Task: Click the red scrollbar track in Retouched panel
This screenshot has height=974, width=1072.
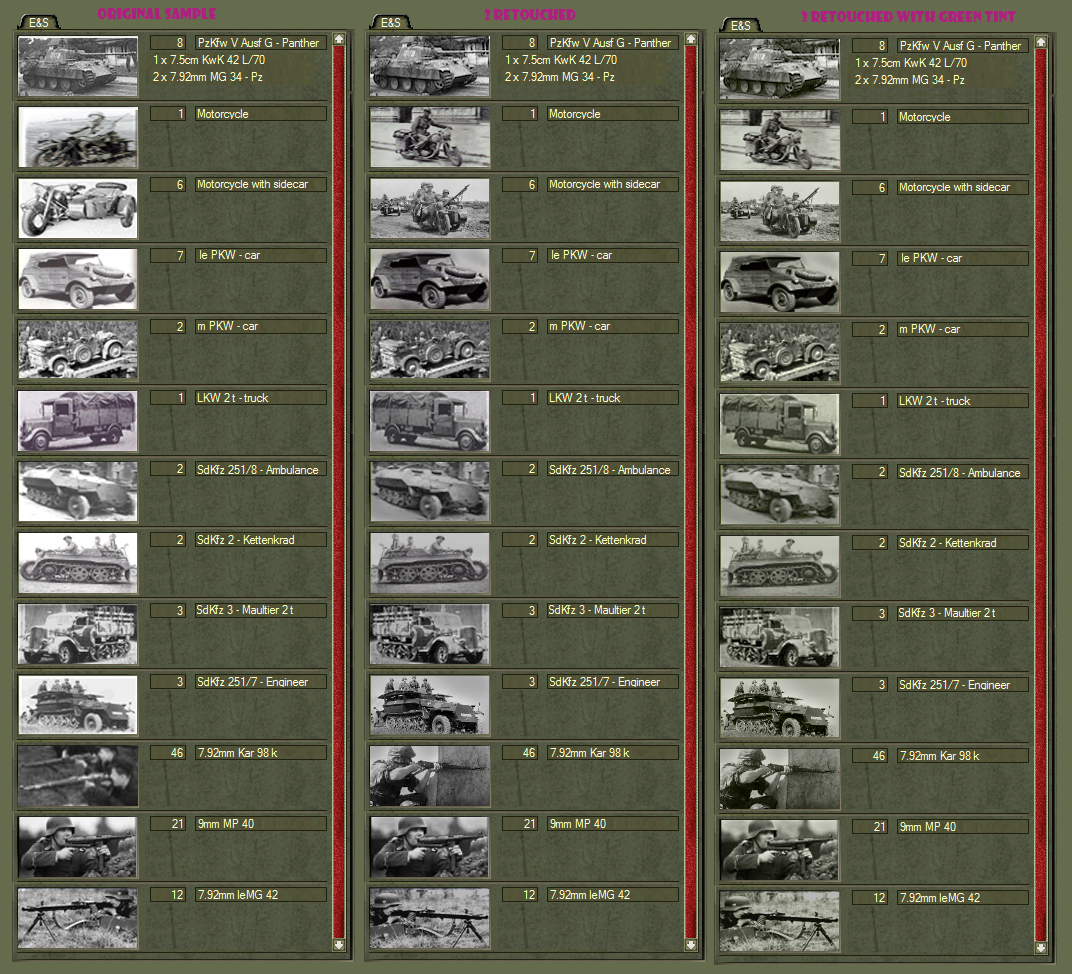Action: point(691,491)
